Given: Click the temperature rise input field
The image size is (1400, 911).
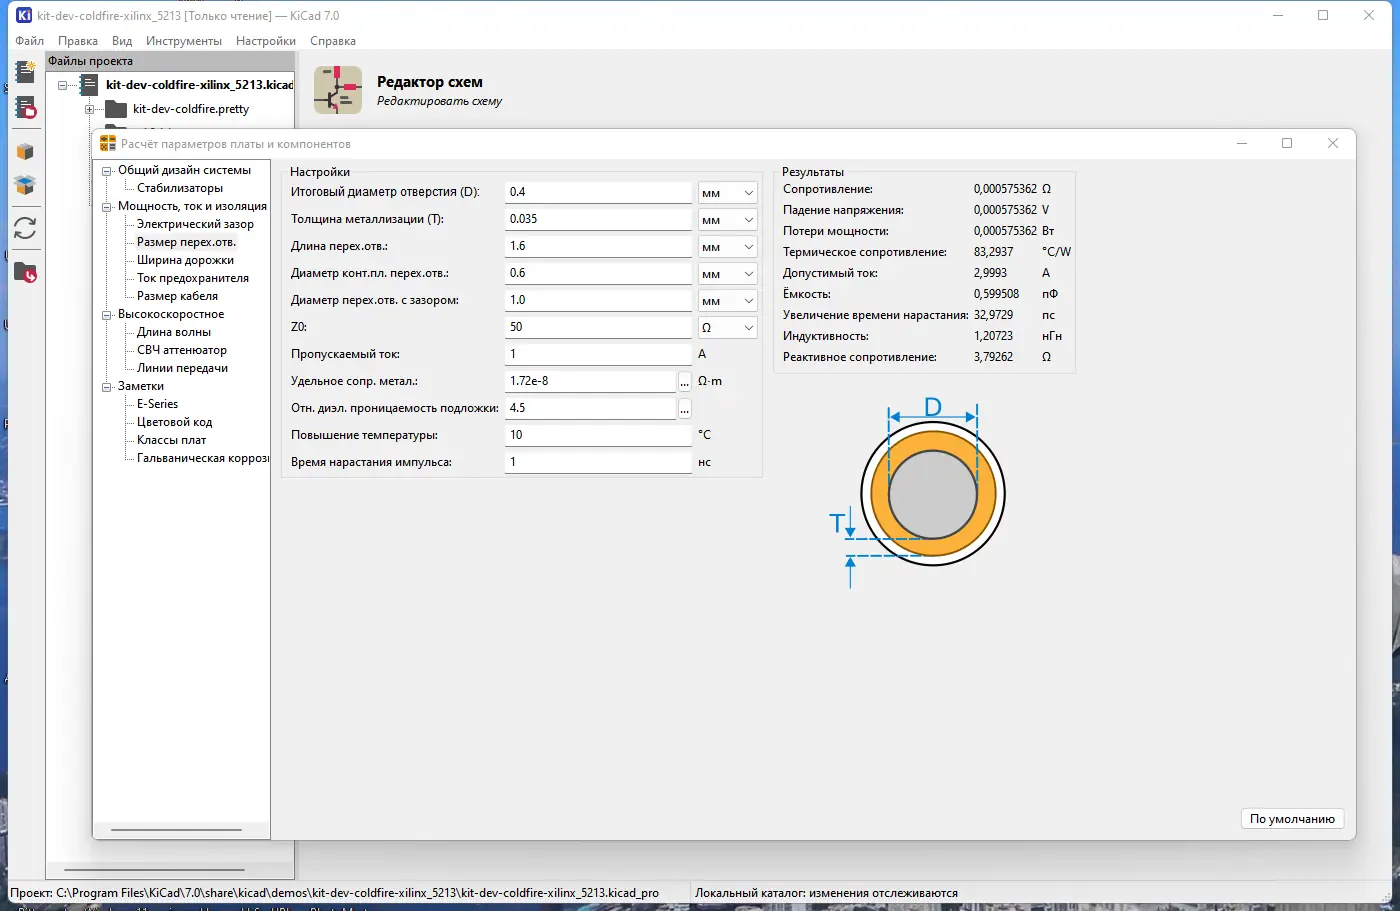Looking at the screenshot, I should 598,435.
